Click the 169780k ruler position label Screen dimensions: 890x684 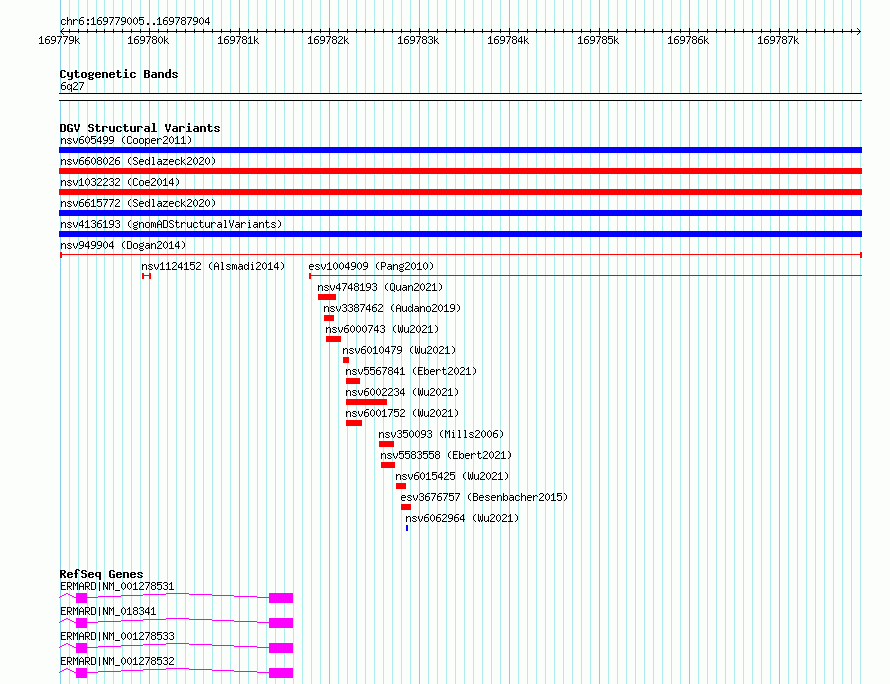(x=148, y=40)
